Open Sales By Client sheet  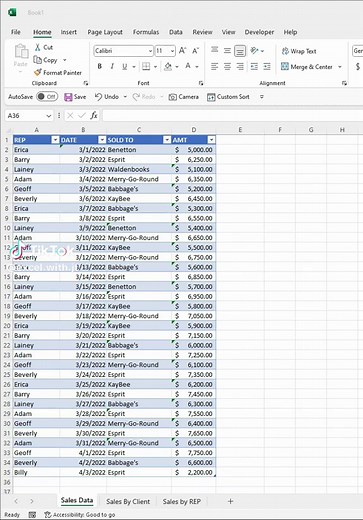pyautogui.click(x=128, y=501)
